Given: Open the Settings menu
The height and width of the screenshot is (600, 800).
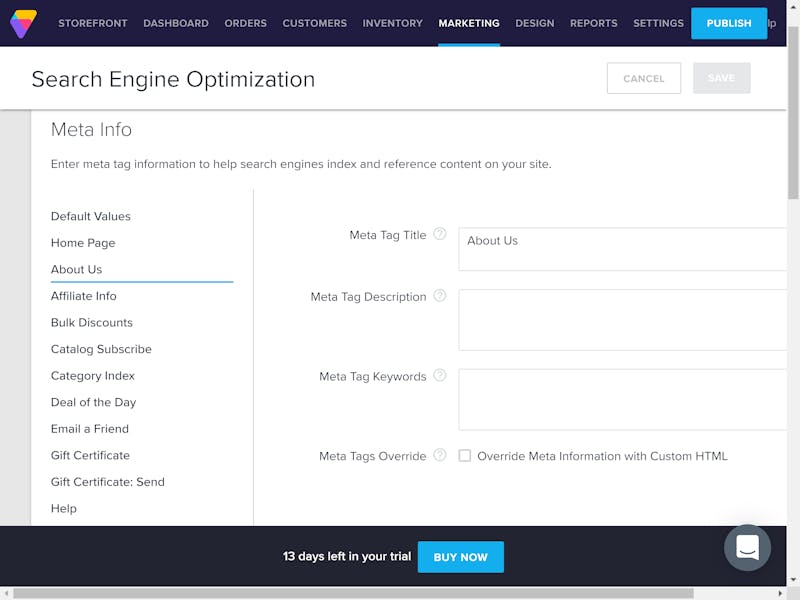Looking at the screenshot, I should (658, 23).
